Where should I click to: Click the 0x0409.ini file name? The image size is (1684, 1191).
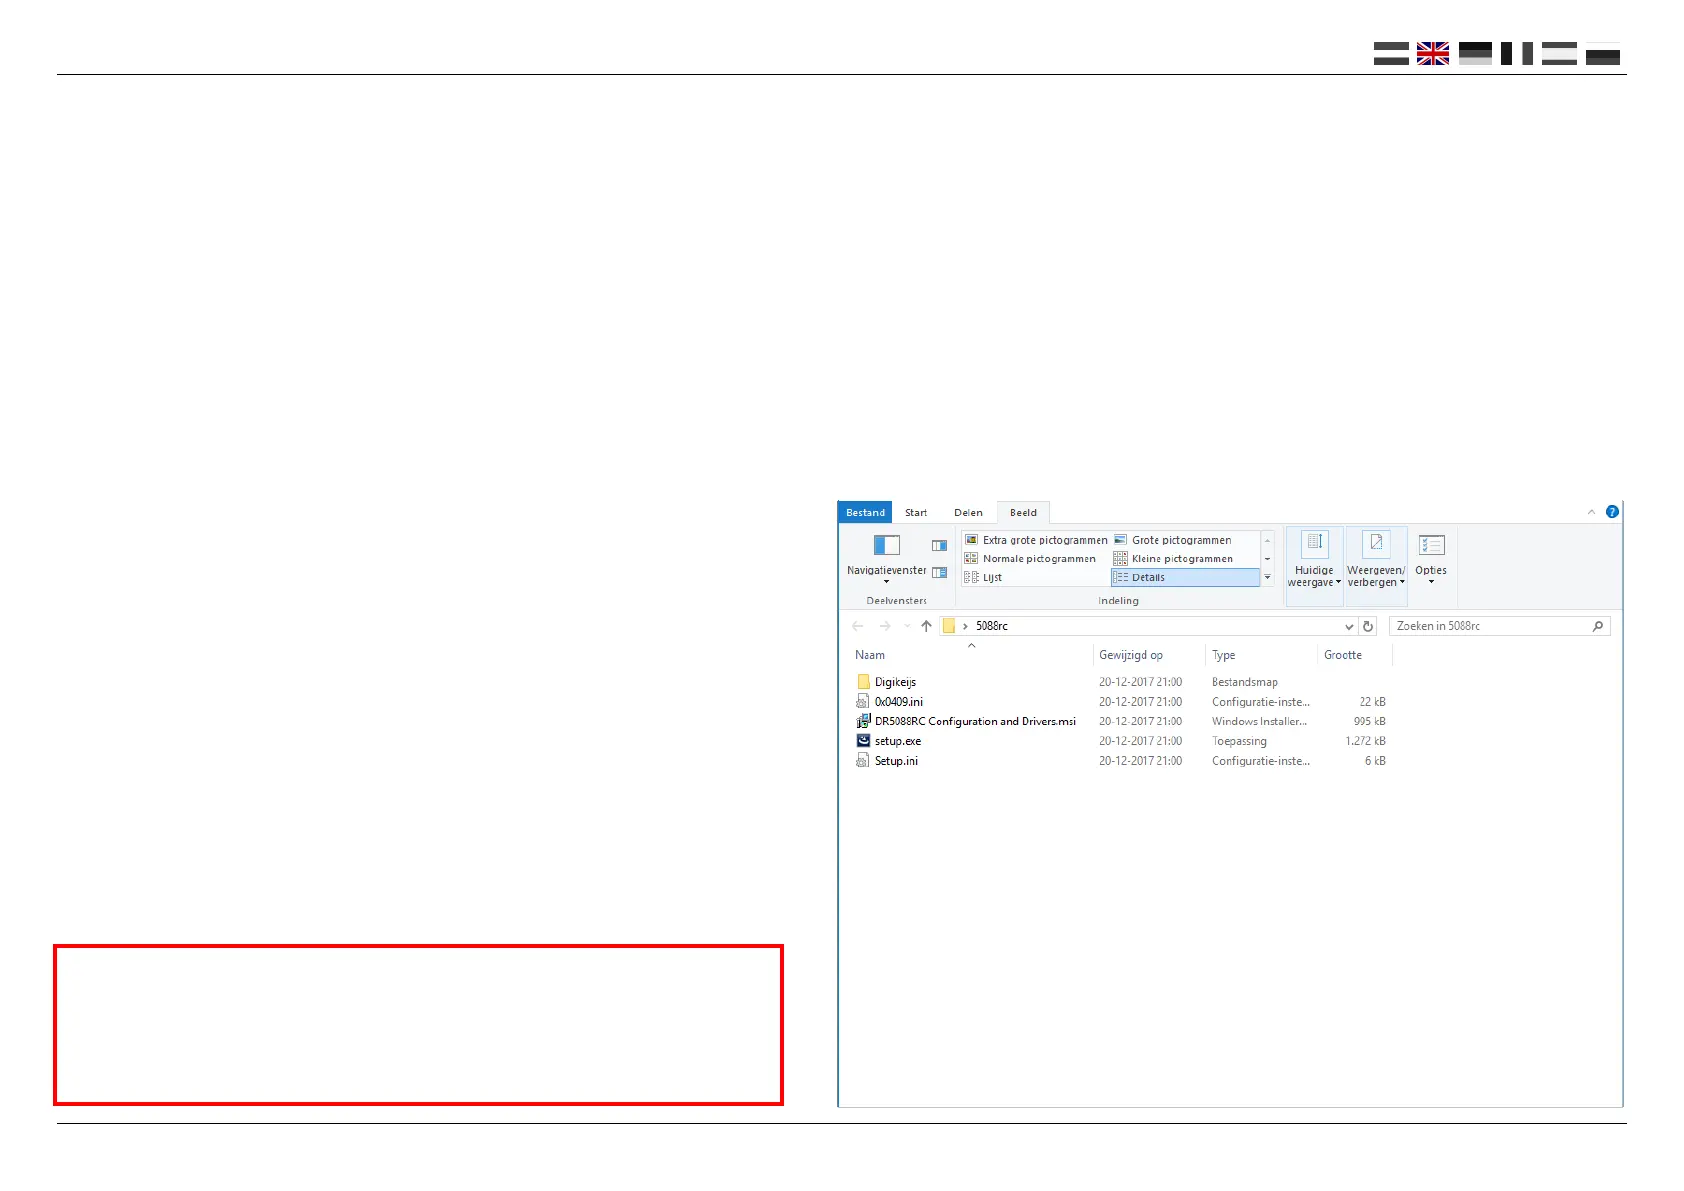899,702
